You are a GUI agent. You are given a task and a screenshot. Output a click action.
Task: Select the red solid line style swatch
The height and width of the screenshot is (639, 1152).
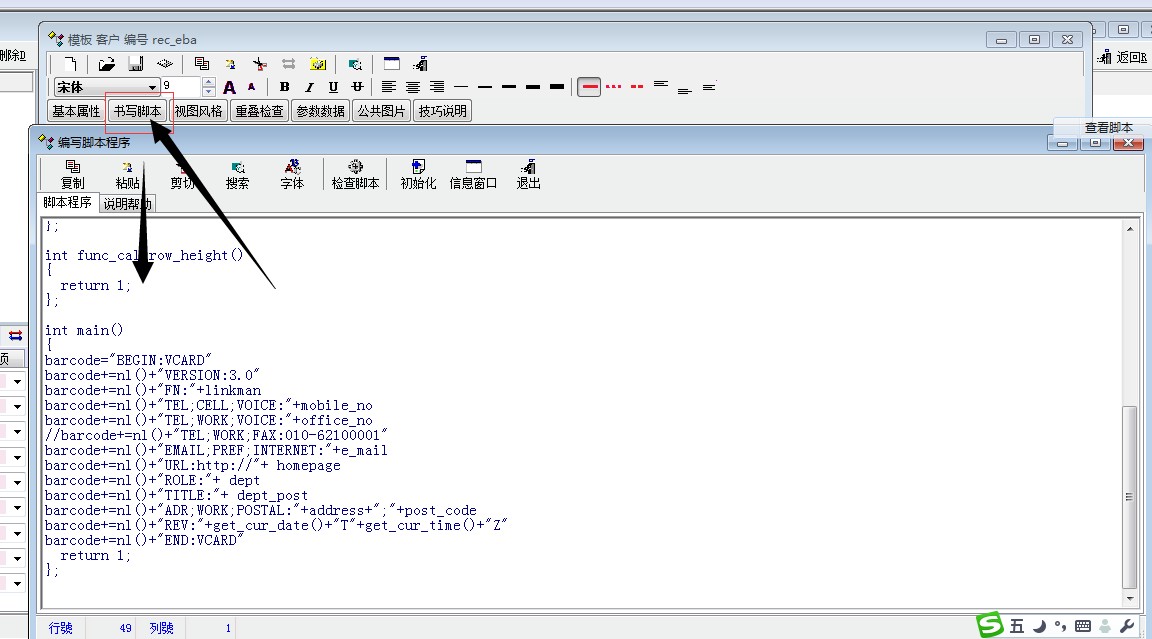[x=590, y=87]
